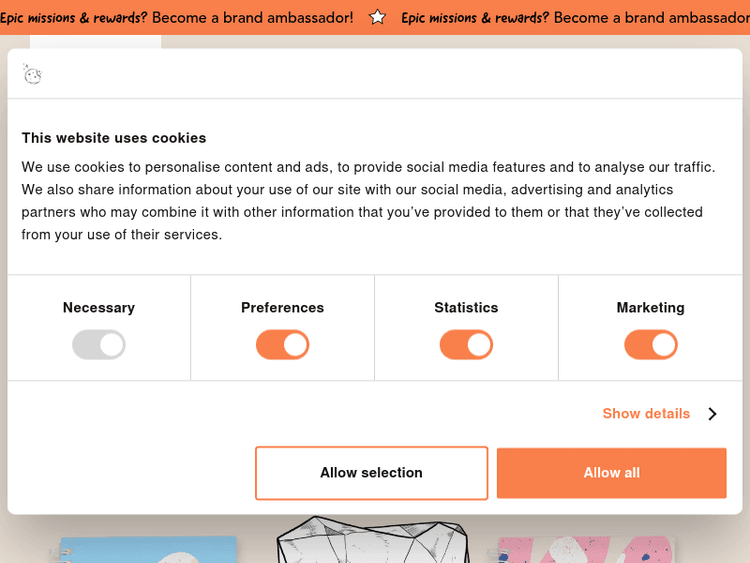Click the black-and-white rock illustration thumbnail
This screenshot has height=563, width=750.
point(371,540)
